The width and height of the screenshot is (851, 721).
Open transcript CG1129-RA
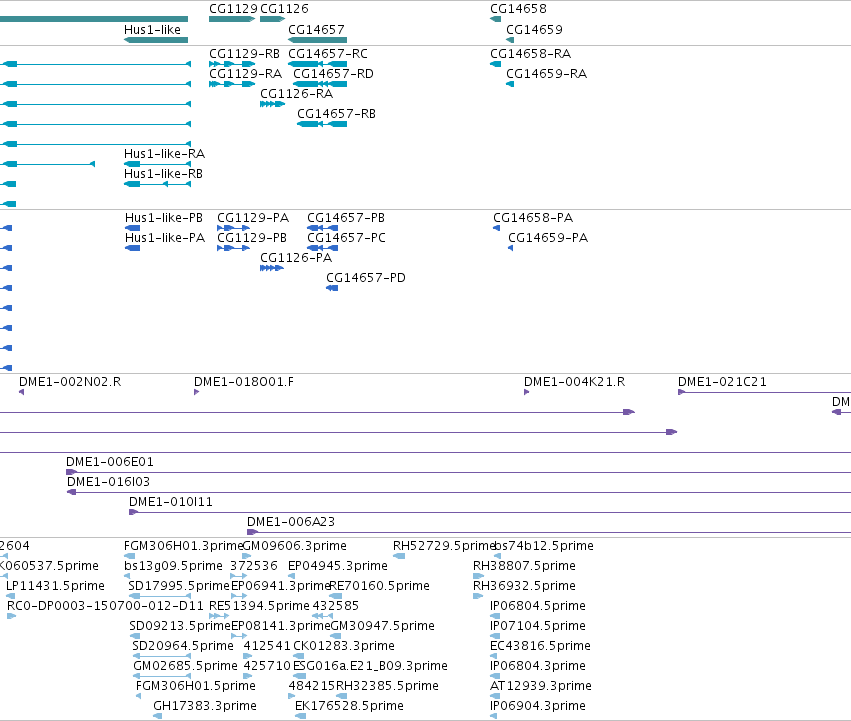(232, 84)
